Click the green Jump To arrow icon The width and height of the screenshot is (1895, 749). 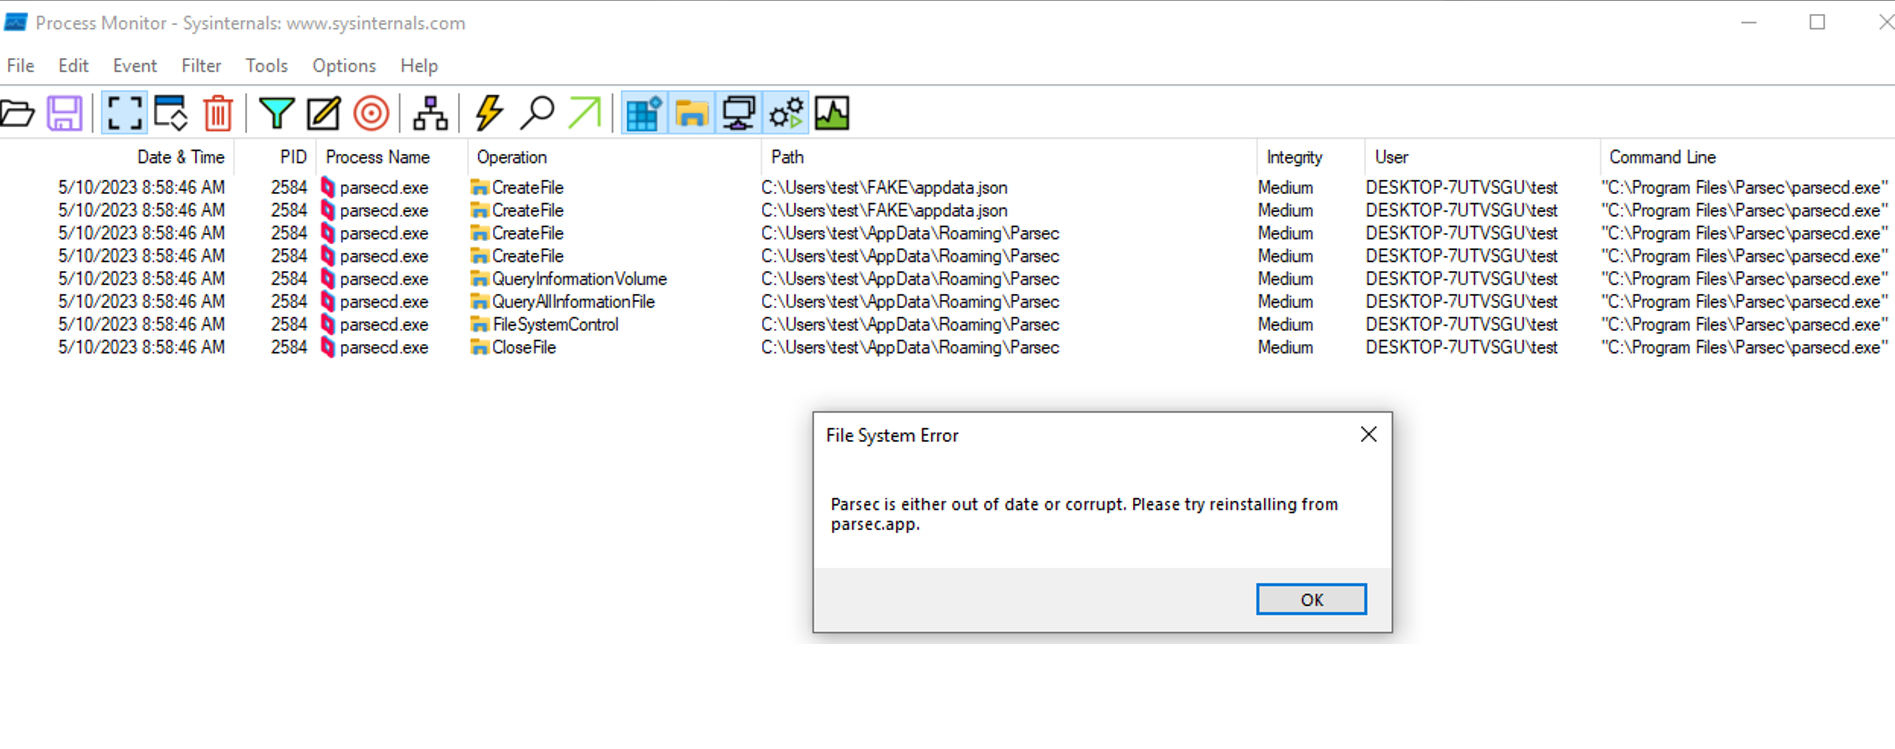(x=585, y=113)
